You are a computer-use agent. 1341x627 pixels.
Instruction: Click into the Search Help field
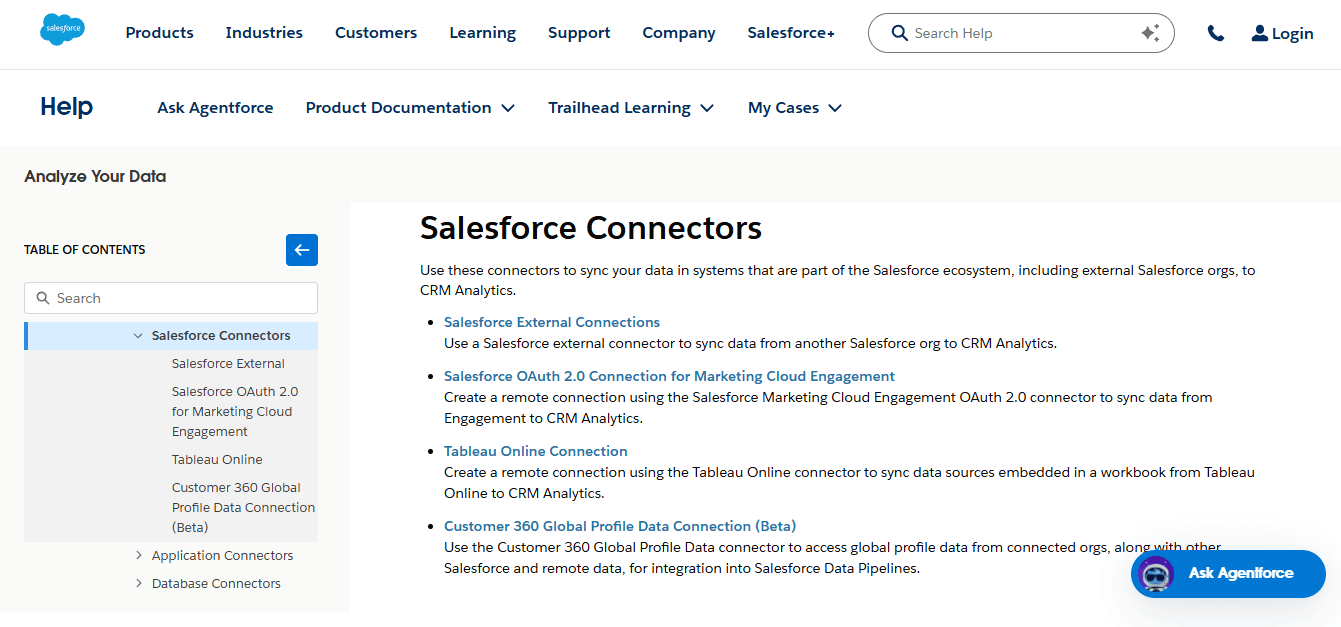pyautogui.click(x=1021, y=33)
